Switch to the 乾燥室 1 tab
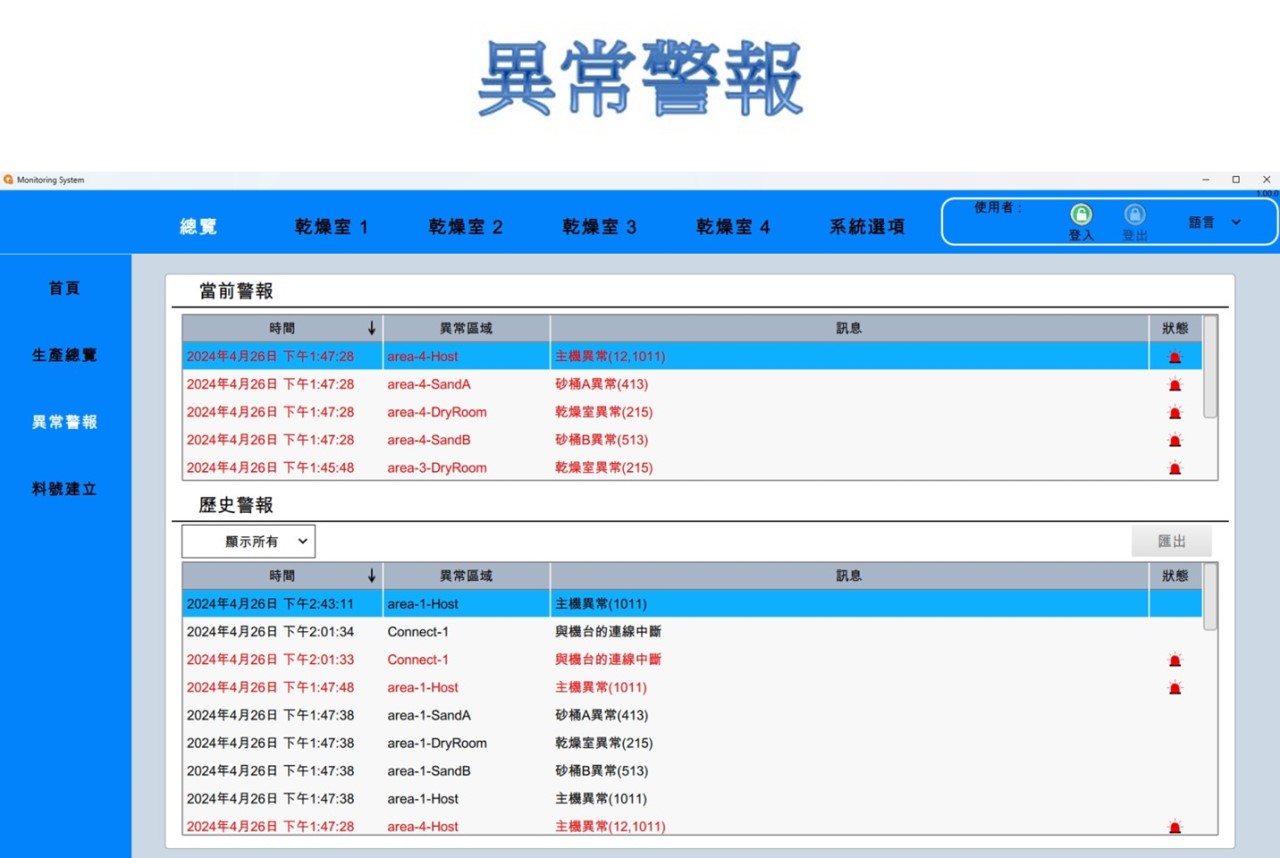Viewport: 1280px width, 858px height. (x=331, y=227)
